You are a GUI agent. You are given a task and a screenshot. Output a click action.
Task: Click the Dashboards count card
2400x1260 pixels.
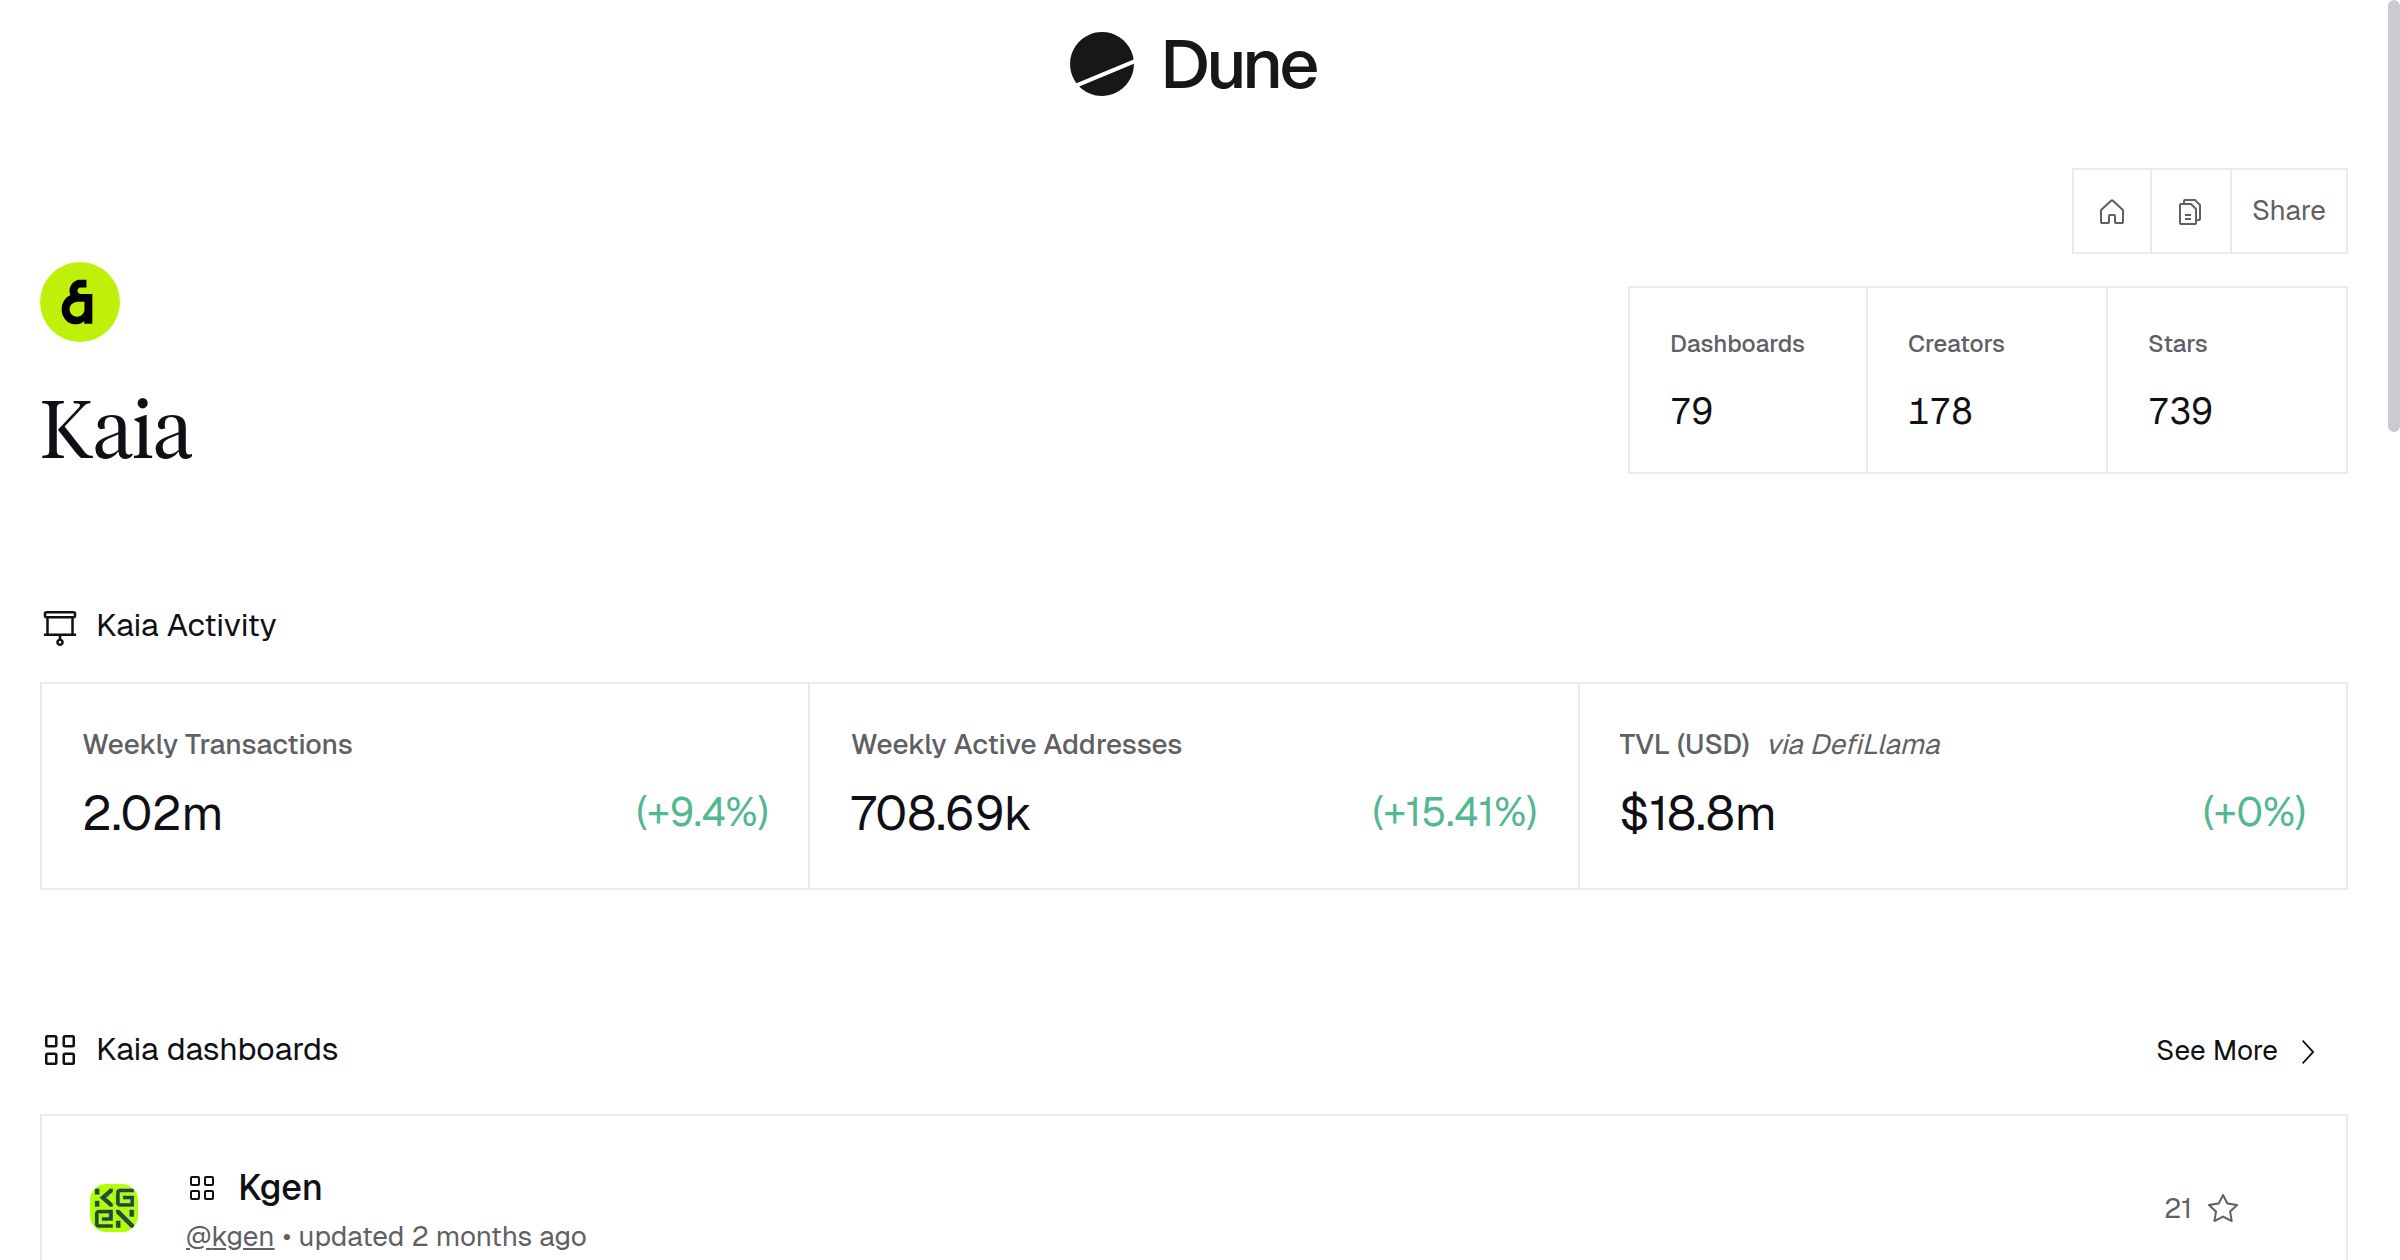1747,380
